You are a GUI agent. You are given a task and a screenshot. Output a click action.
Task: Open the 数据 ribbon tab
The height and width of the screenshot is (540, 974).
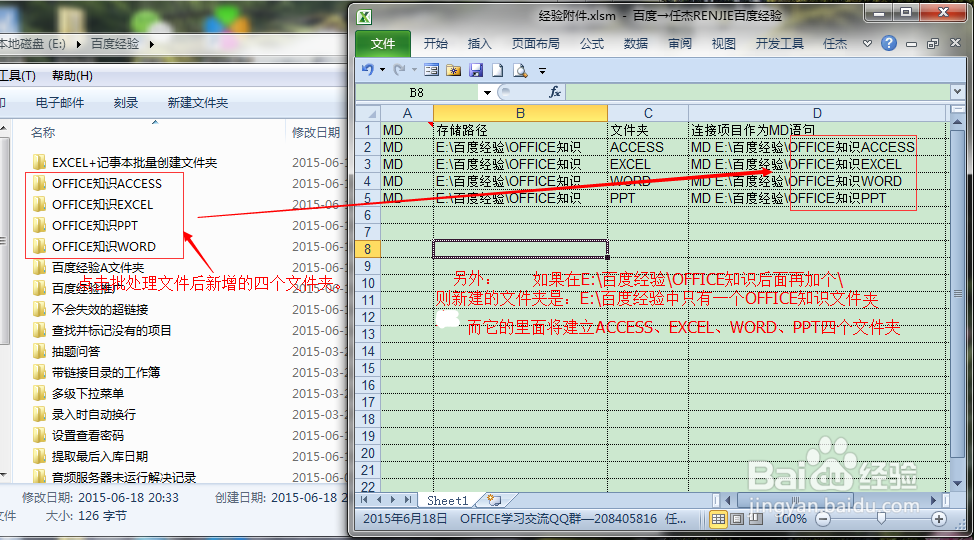pos(635,43)
